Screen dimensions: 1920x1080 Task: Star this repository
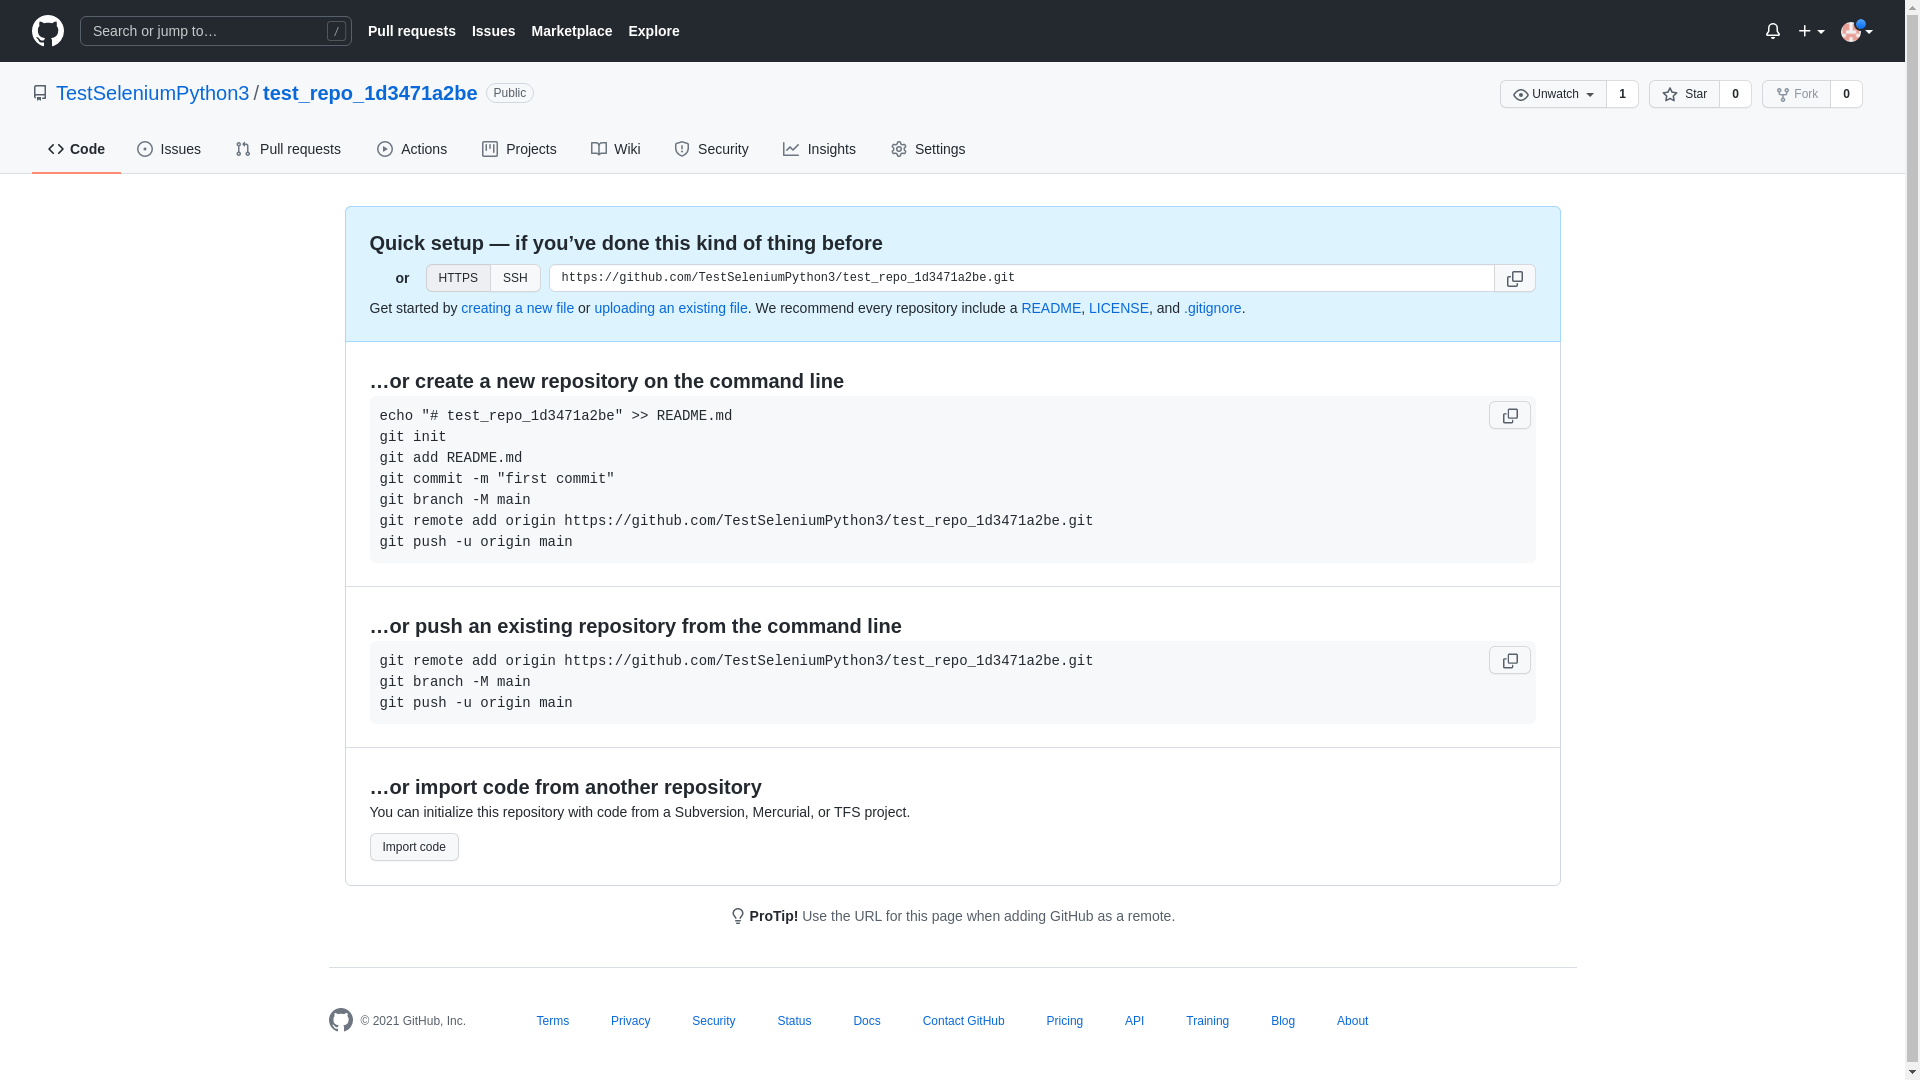click(1684, 94)
